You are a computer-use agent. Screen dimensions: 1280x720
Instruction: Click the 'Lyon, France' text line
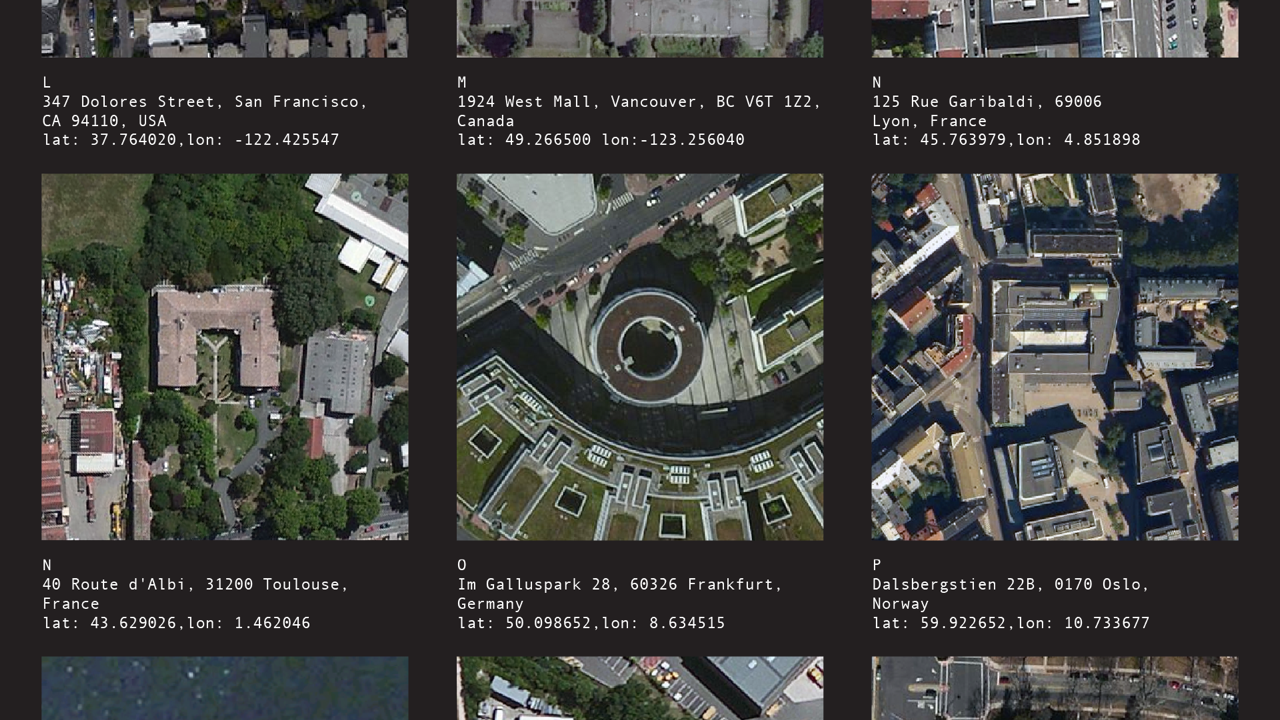[929, 121]
